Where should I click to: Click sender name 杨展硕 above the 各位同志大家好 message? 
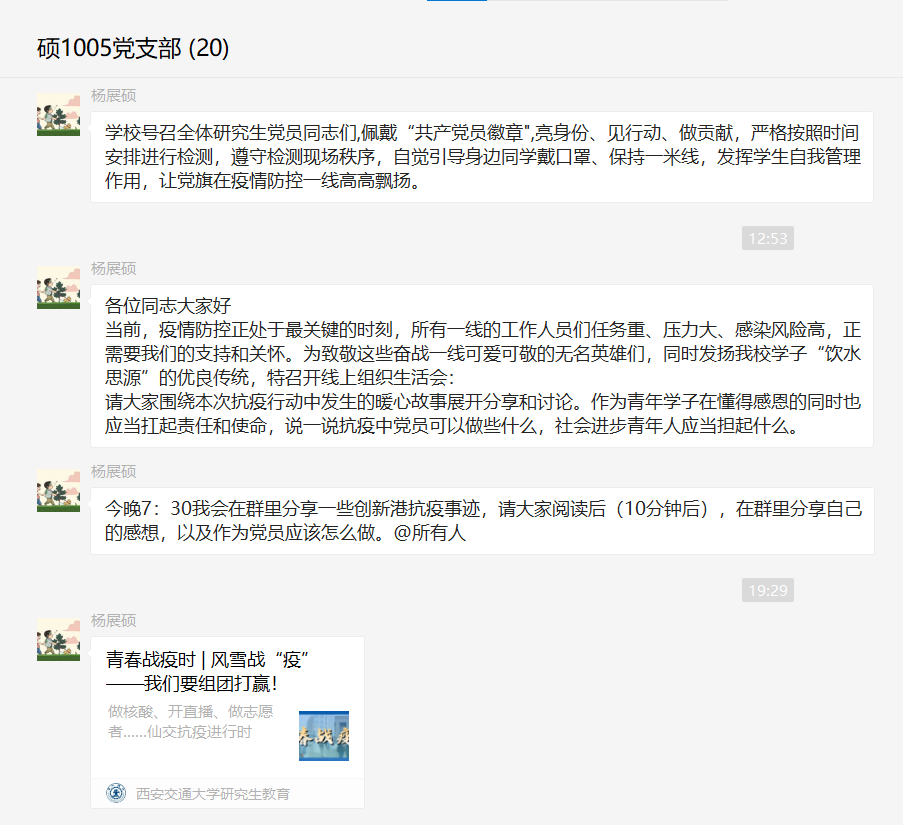(113, 268)
